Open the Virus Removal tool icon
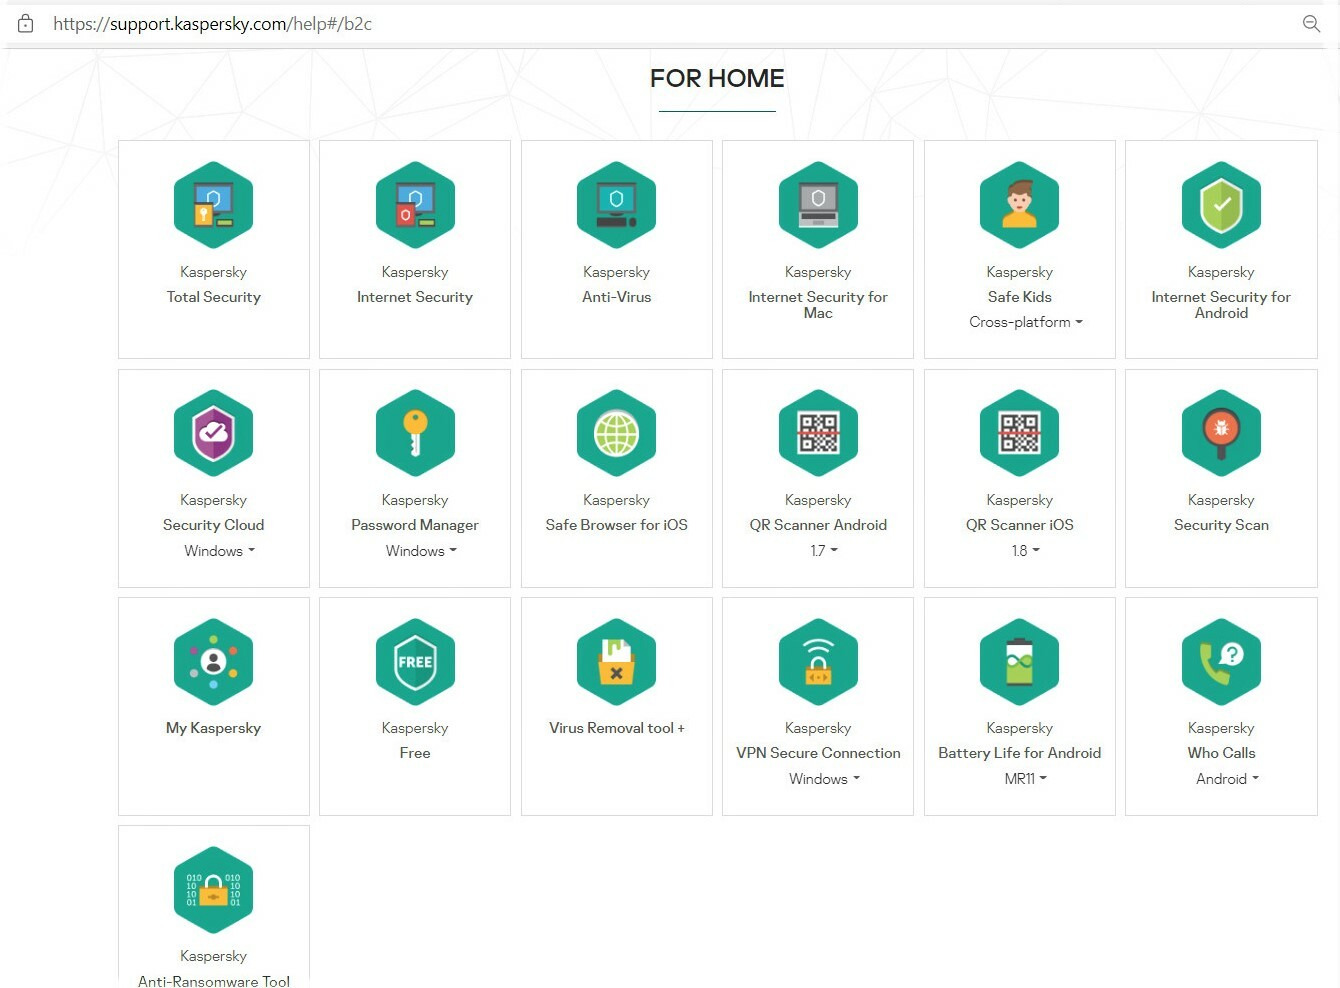The height and width of the screenshot is (988, 1340). pos(616,662)
